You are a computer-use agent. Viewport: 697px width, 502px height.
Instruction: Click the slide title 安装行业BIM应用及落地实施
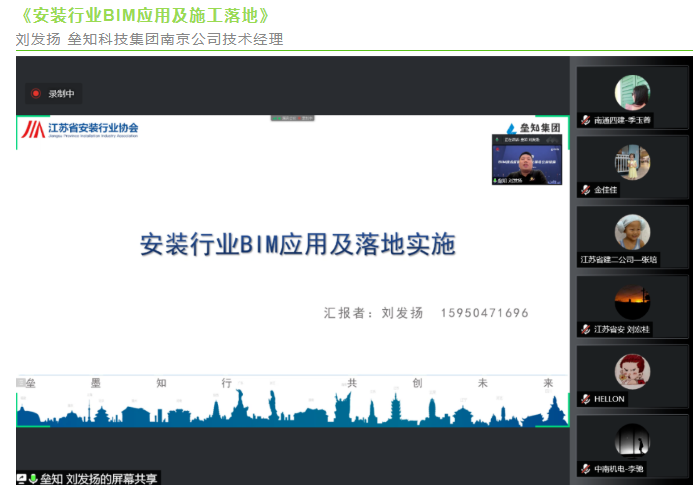pos(297,245)
